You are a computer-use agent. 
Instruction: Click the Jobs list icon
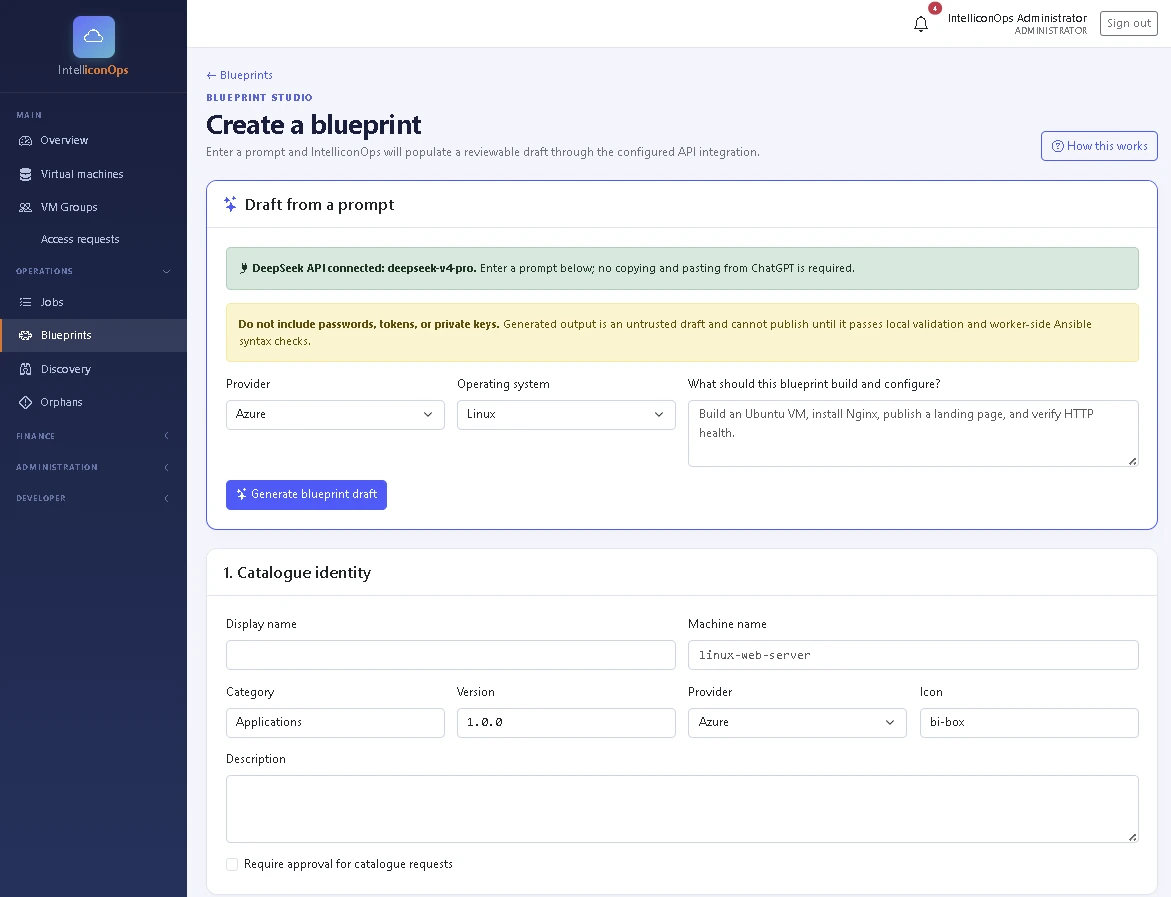[x=25, y=302]
